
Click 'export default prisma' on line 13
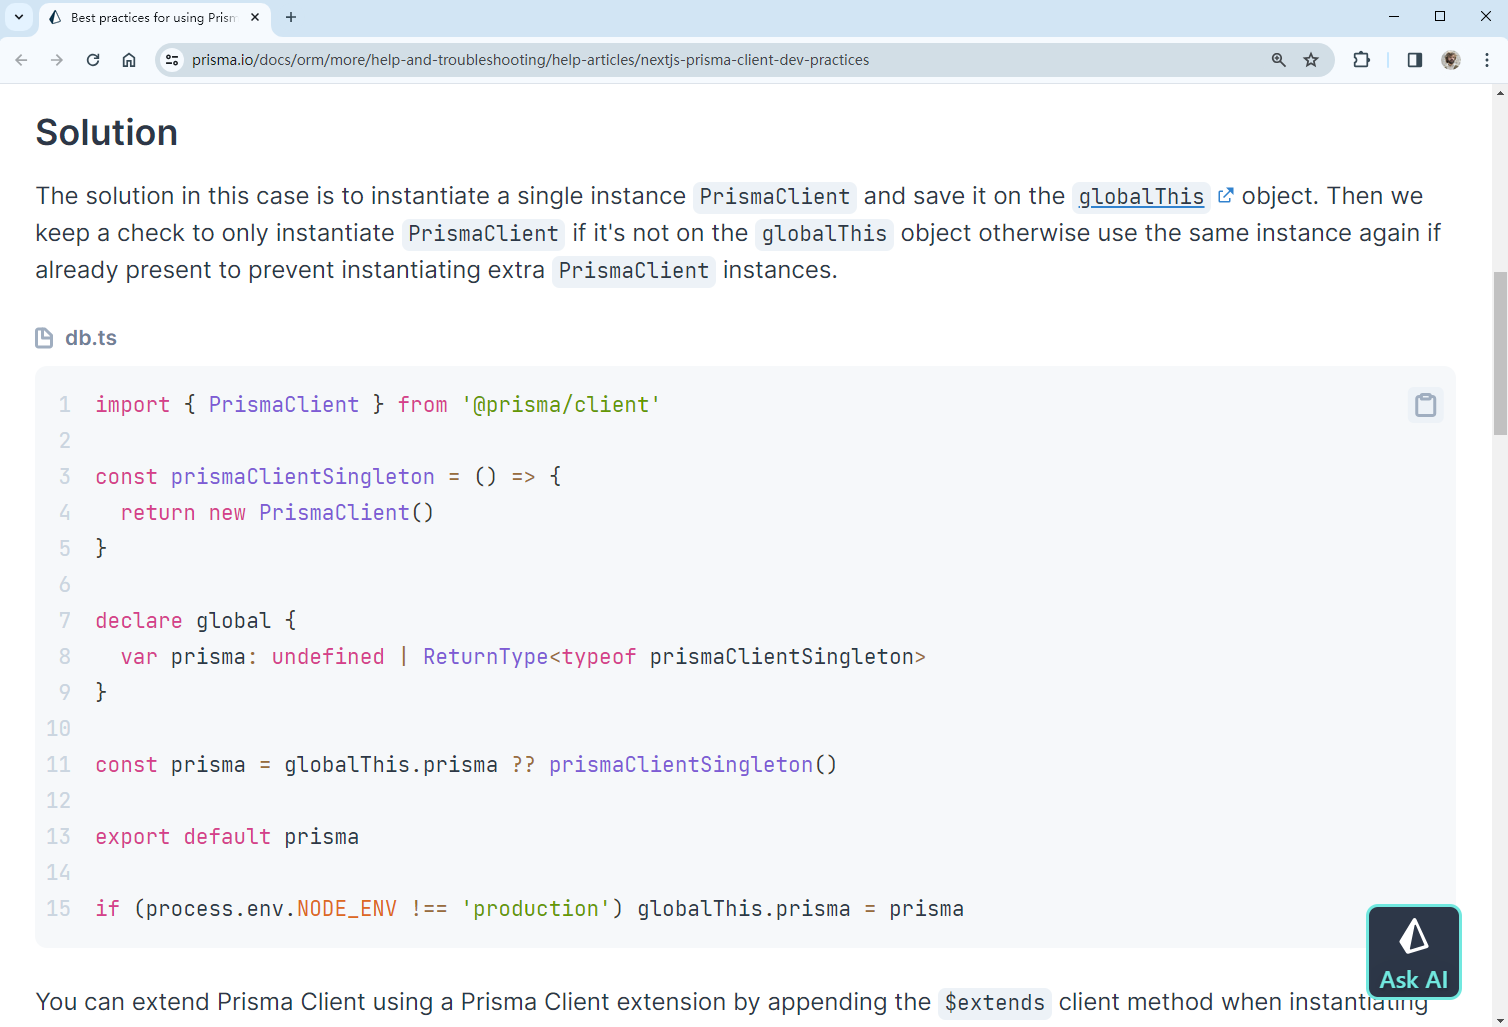tap(227, 837)
